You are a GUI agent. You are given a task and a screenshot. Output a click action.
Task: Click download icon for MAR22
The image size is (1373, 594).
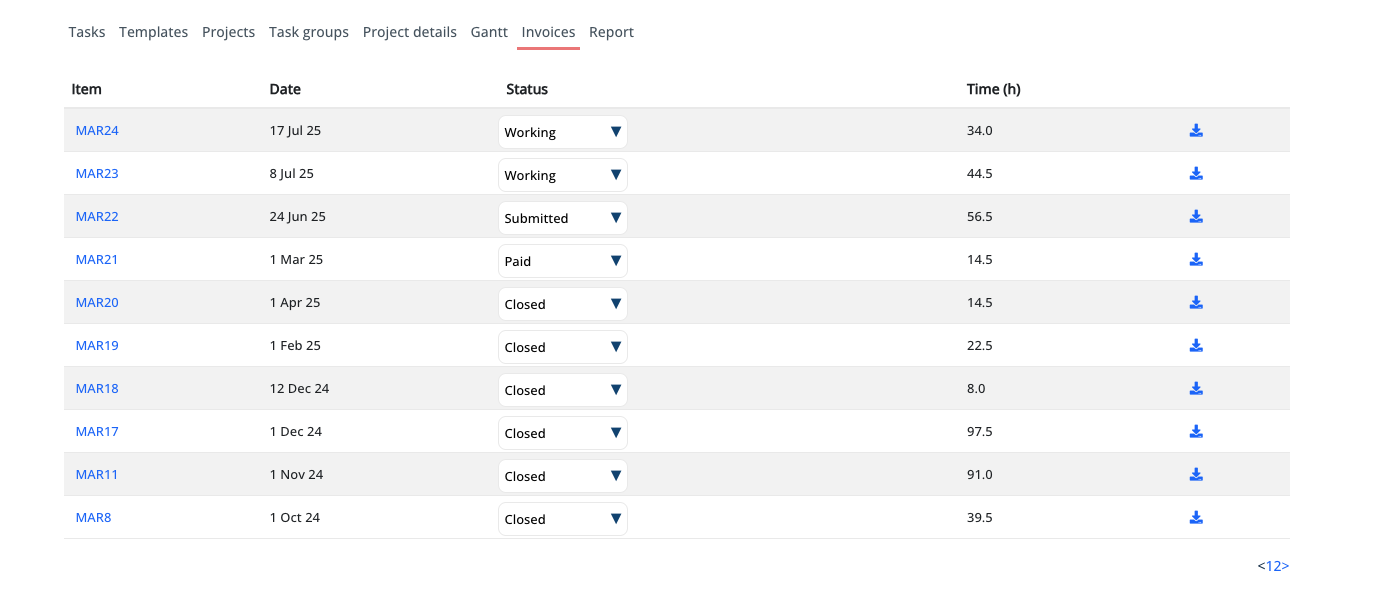pos(1195,217)
